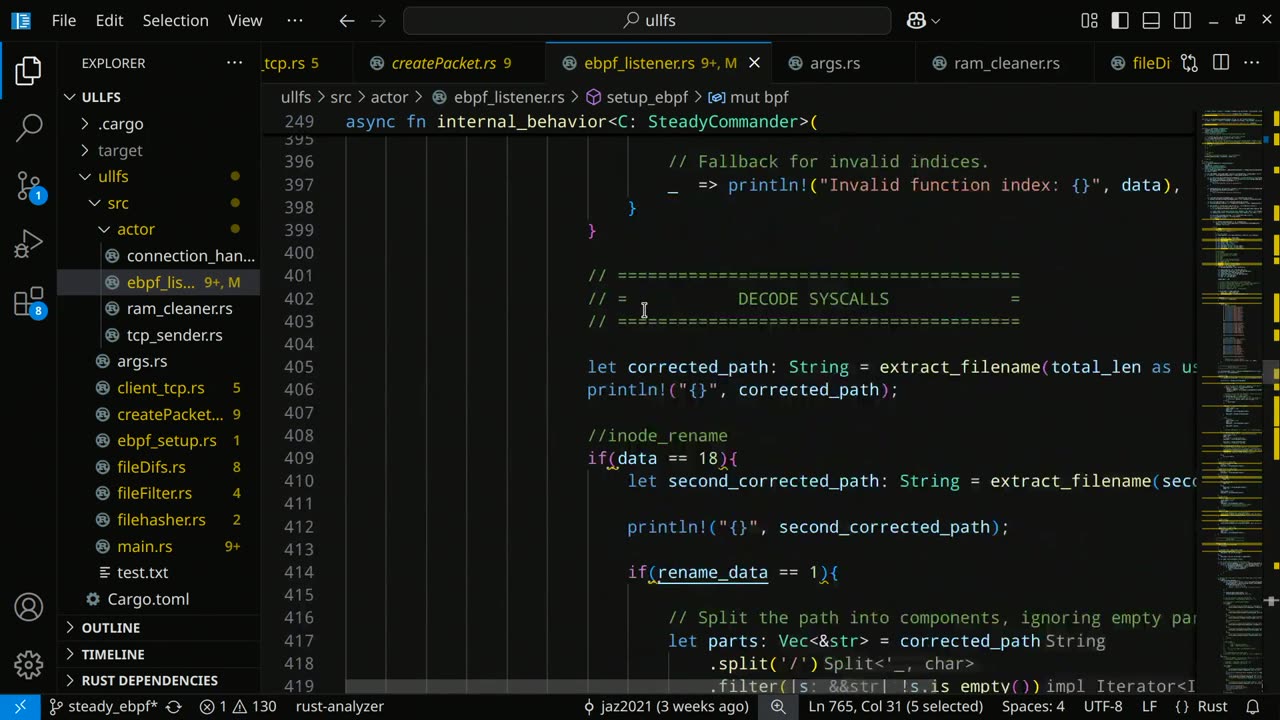Change the UTF-8 file encoding
1280x720 pixels.
1103,706
